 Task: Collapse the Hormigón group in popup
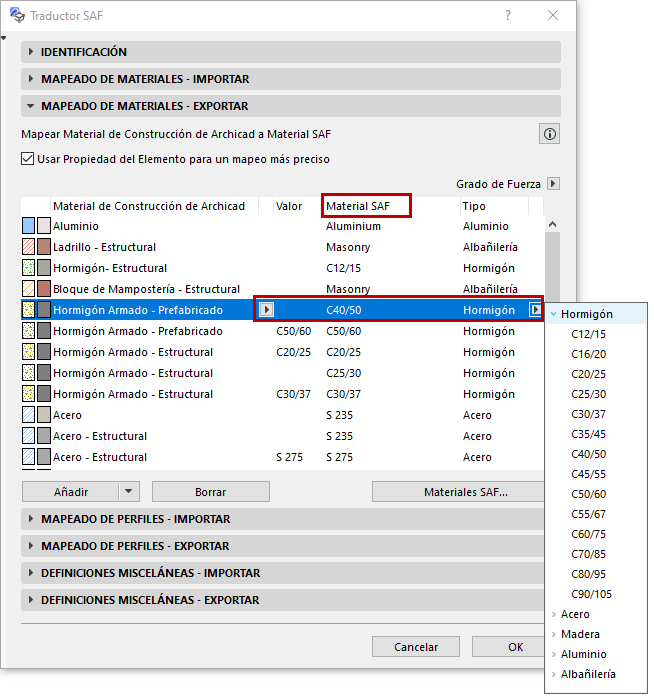(x=553, y=314)
